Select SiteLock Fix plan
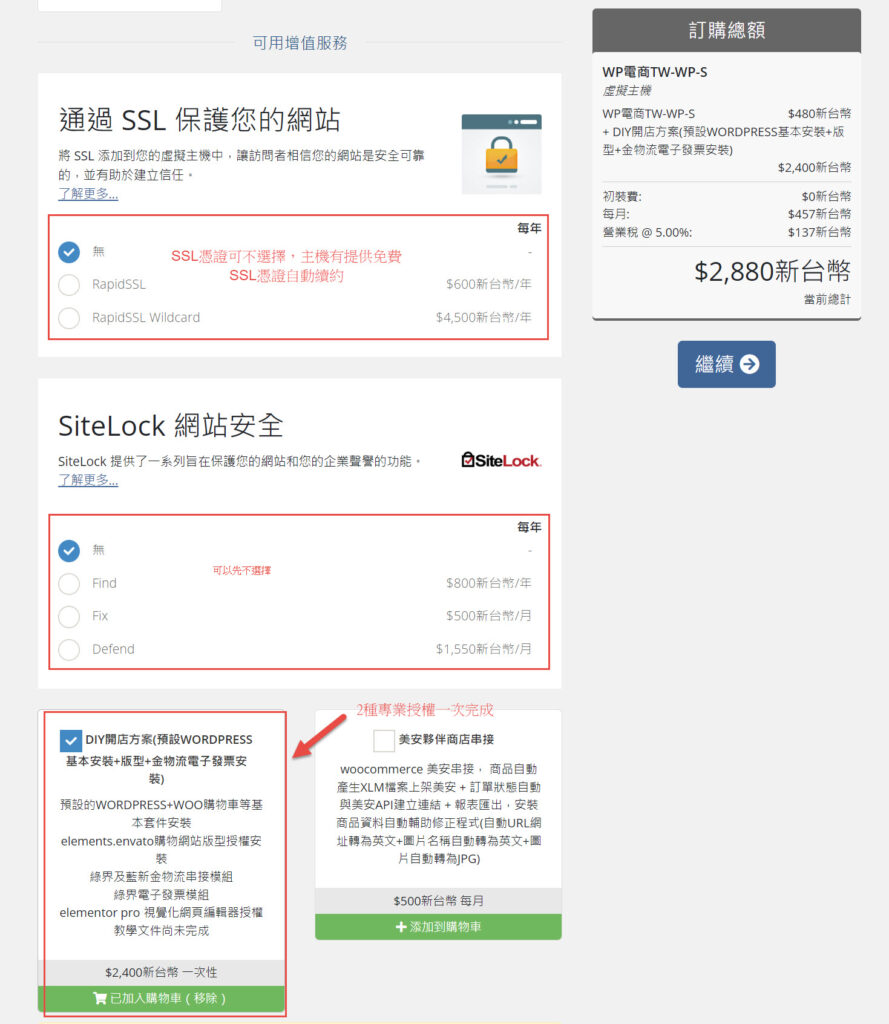 pyautogui.click(x=69, y=617)
